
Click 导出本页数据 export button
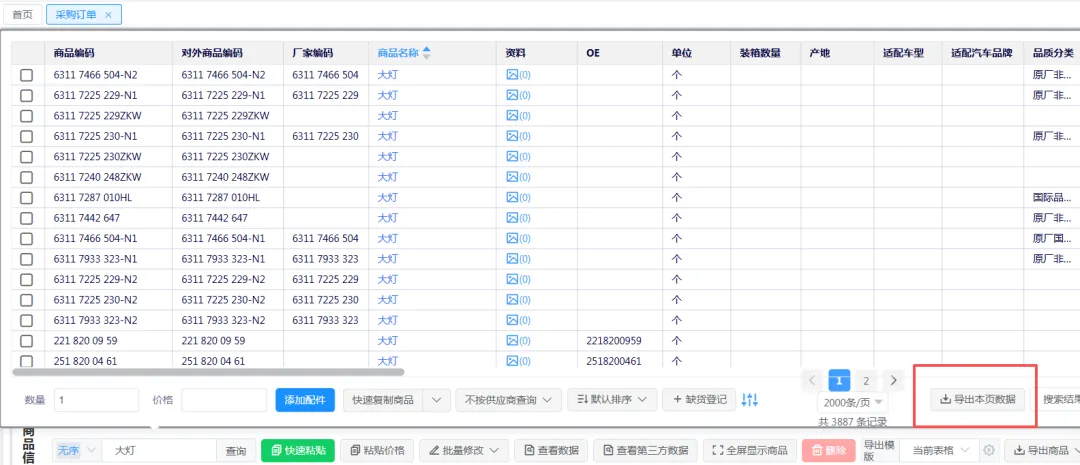point(977,400)
